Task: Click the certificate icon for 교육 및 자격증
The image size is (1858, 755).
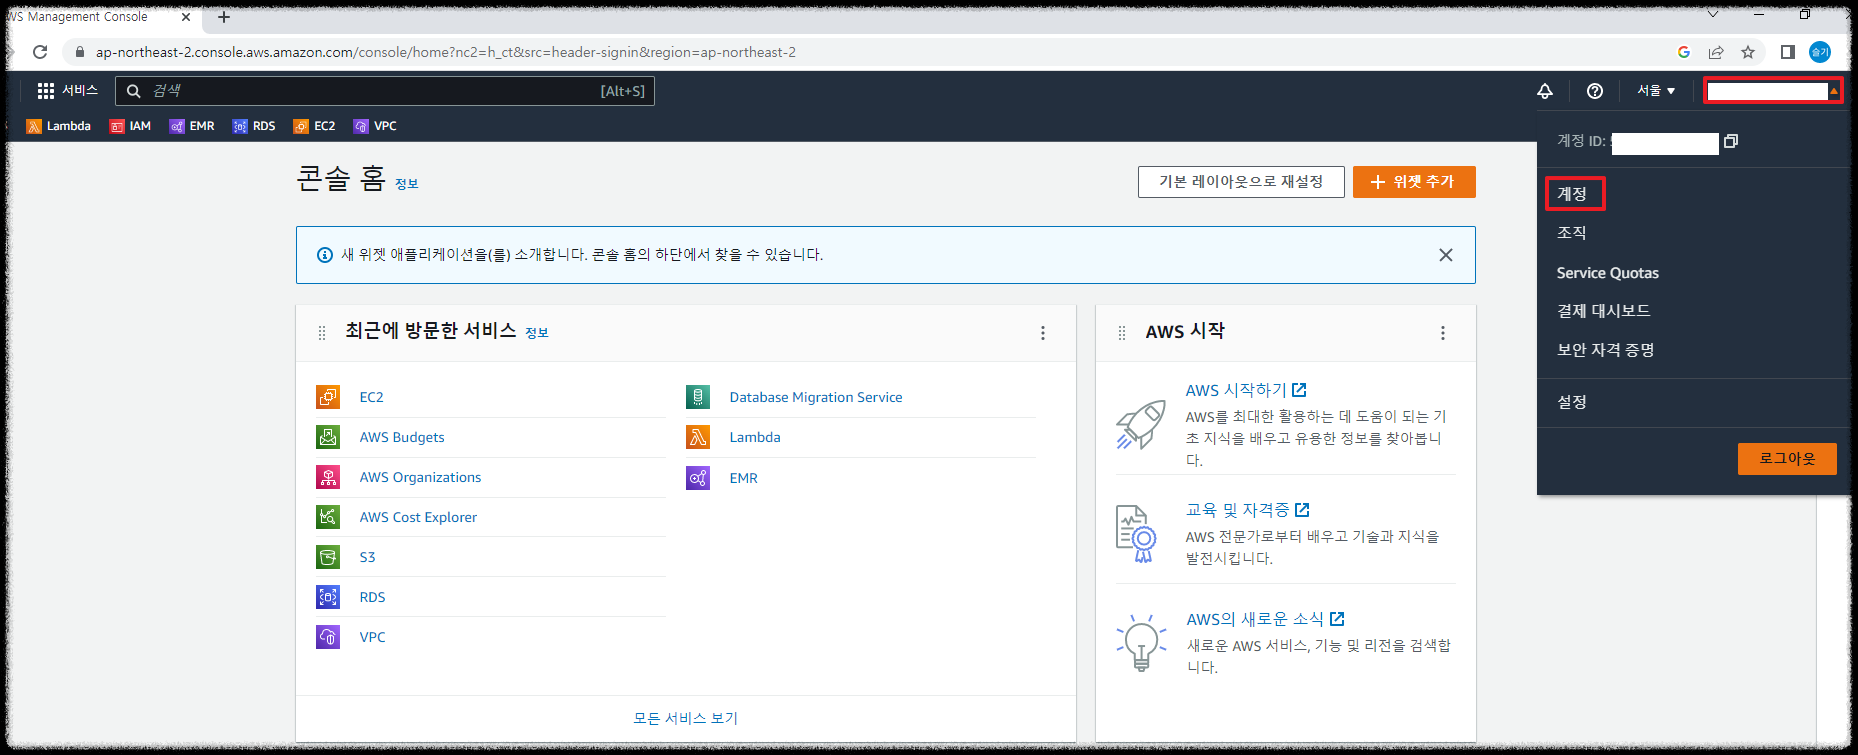Action: pos(1136,533)
